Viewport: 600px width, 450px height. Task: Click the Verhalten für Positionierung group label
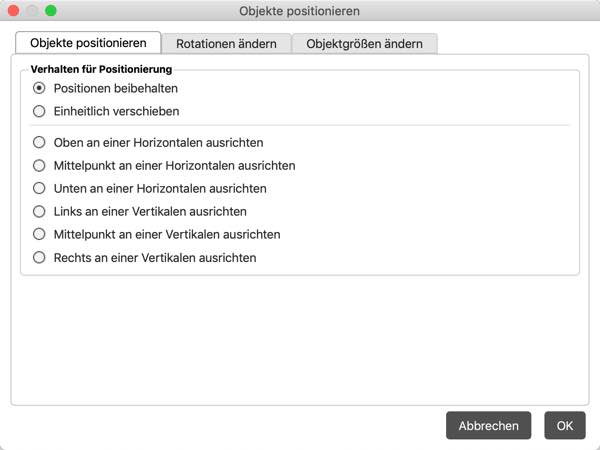[x=102, y=70]
